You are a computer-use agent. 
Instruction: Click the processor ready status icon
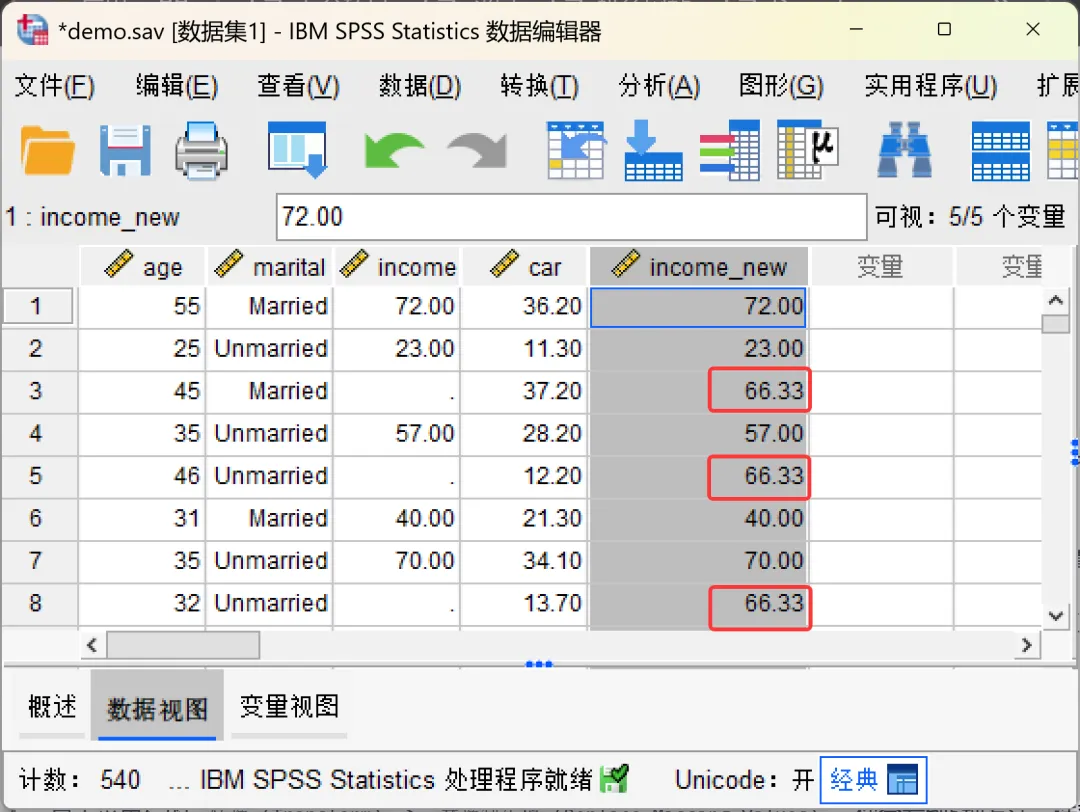pyautogui.click(x=614, y=779)
